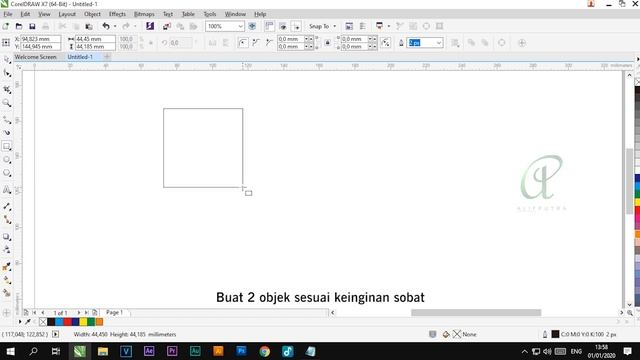Select the Connector tool
The height and width of the screenshot is (360, 640).
7,220
